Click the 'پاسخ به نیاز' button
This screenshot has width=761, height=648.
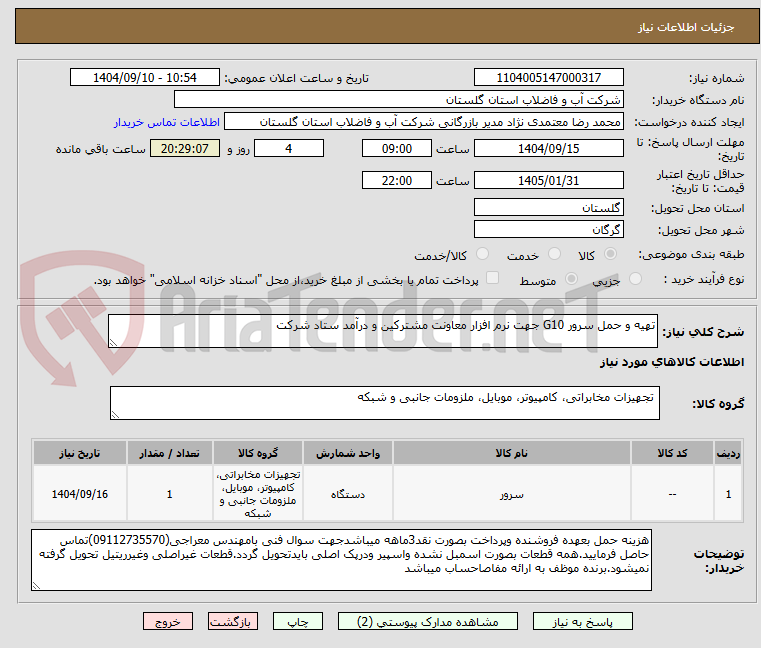click(582, 621)
